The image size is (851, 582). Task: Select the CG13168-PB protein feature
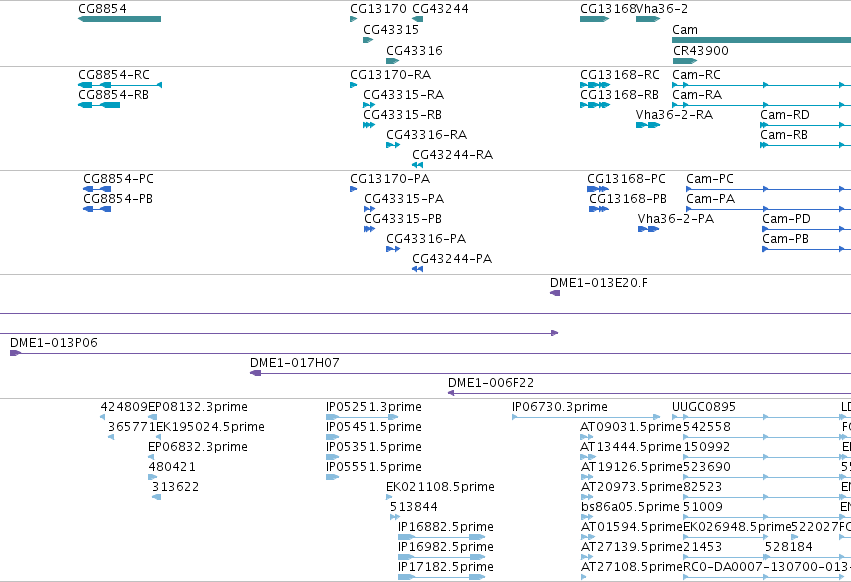(599, 209)
